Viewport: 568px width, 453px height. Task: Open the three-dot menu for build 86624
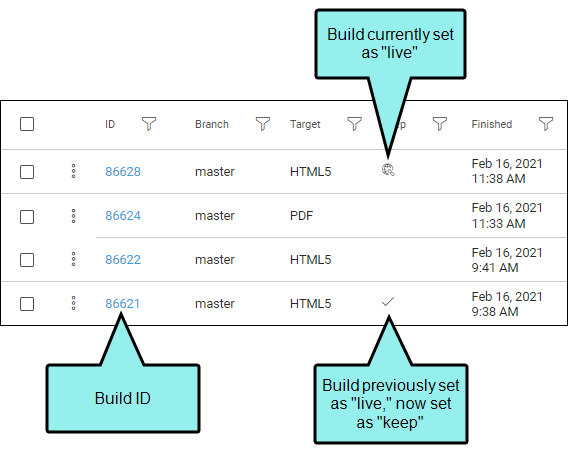[74, 216]
